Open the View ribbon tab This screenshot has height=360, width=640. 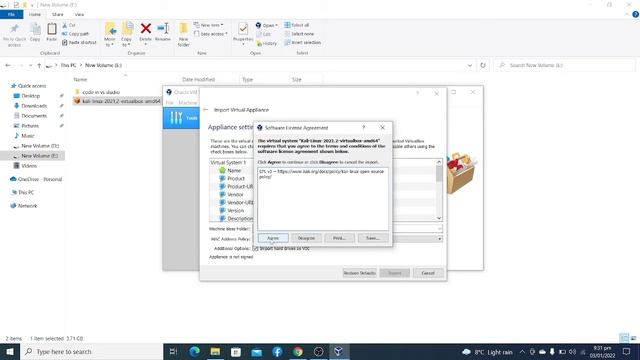(79, 14)
